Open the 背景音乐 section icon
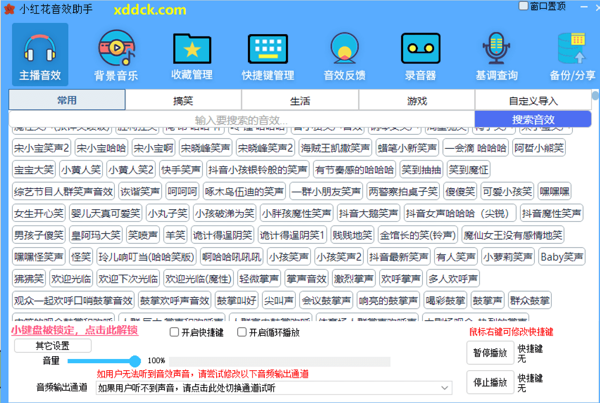The height and width of the screenshot is (403, 600). 116,52
